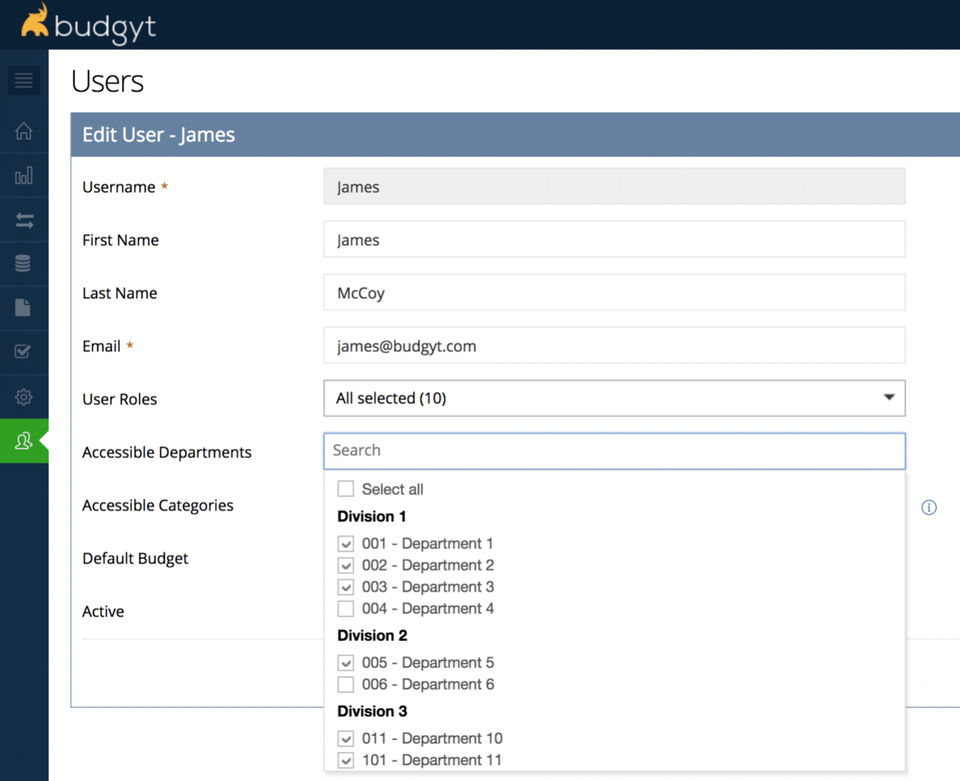The width and height of the screenshot is (960, 781).
Task: Uncheck 003 - Department 3
Action: pos(346,587)
